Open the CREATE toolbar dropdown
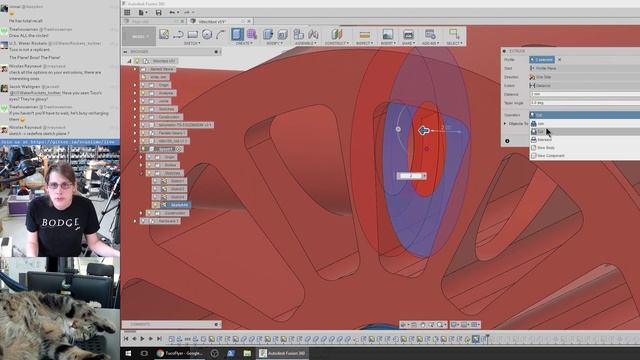The width and height of the screenshot is (640, 360). (x=244, y=43)
